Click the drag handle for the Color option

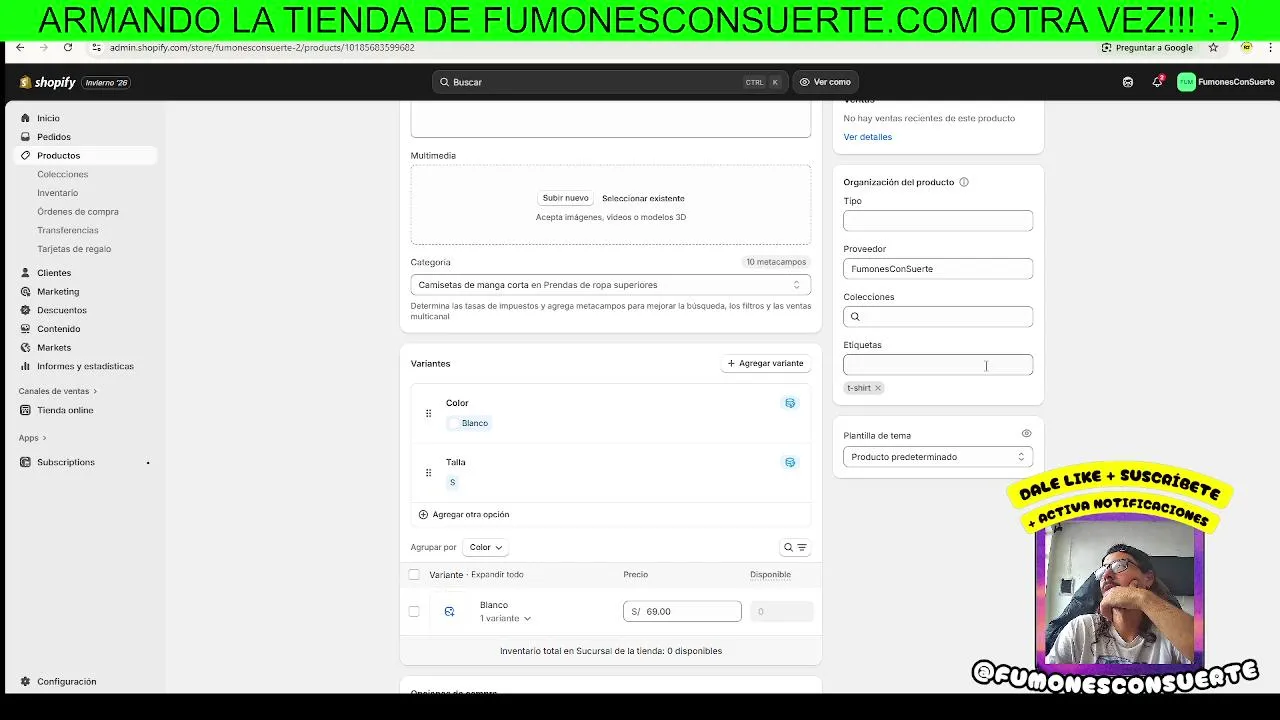tap(428, 413)
